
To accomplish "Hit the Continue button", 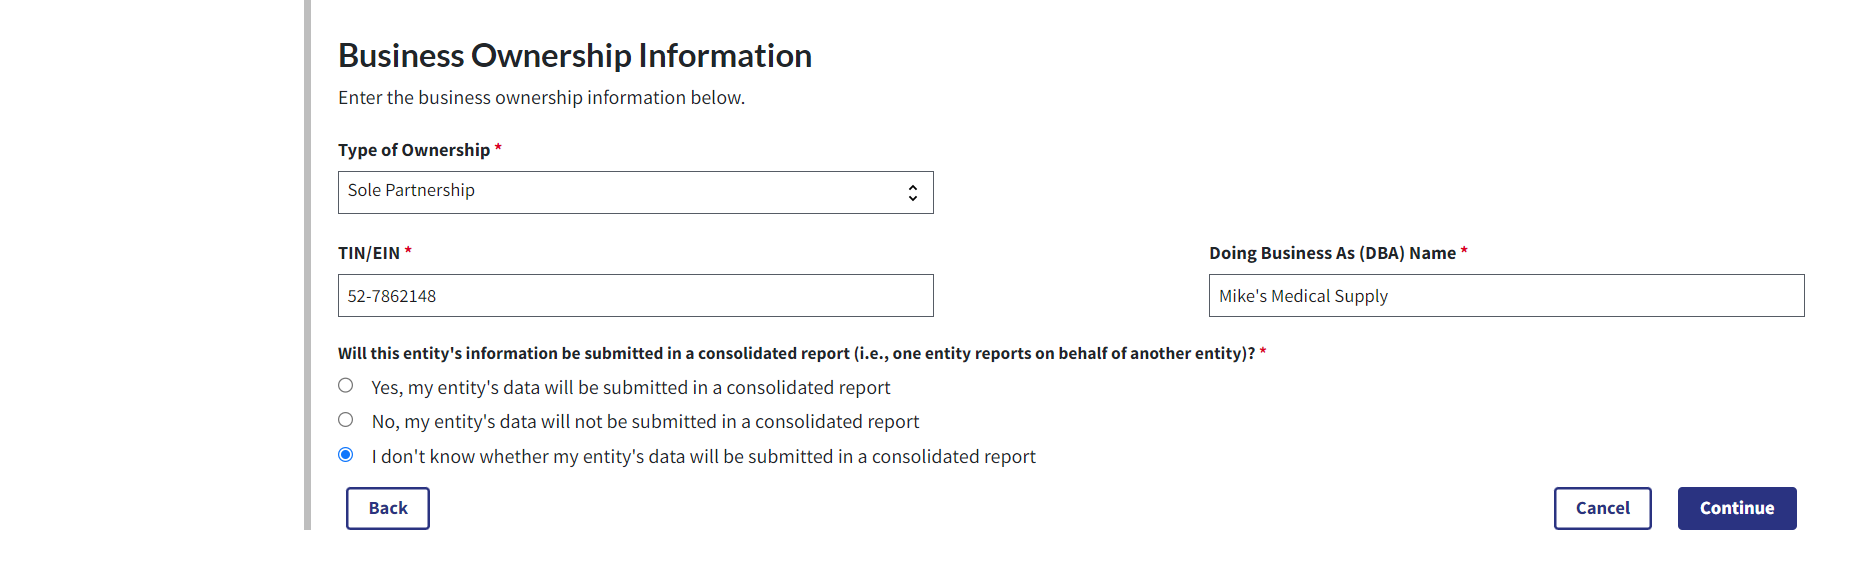I will (x=1736, y=508).
